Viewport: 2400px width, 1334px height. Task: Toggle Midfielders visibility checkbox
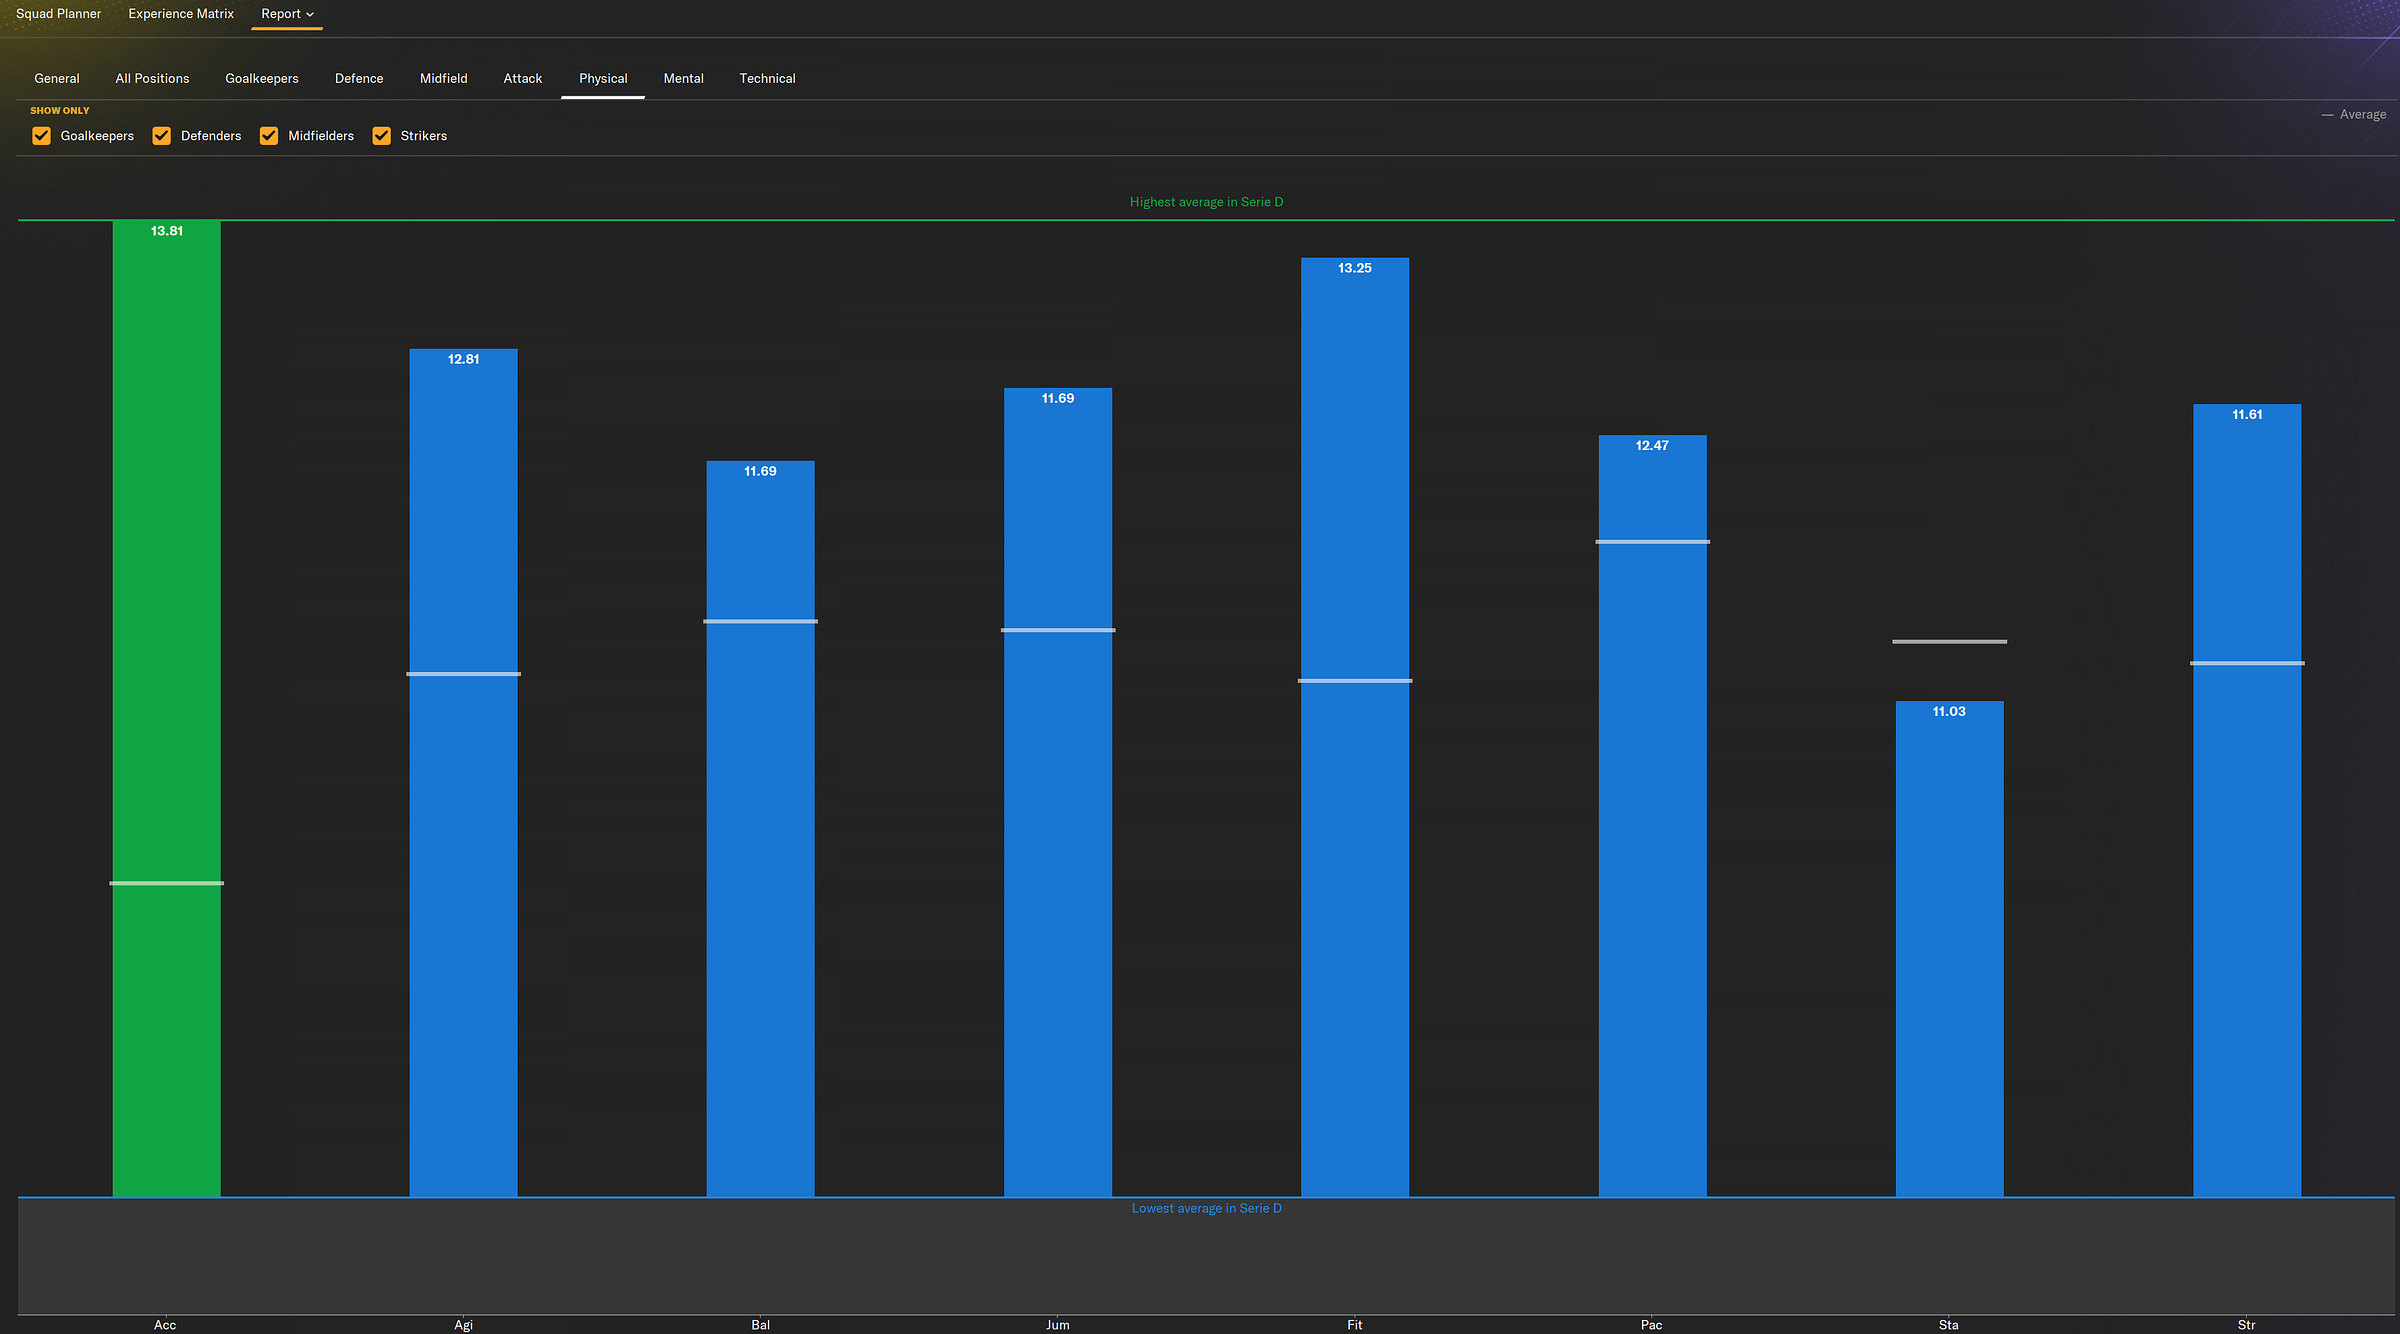[x=269, y=135]
